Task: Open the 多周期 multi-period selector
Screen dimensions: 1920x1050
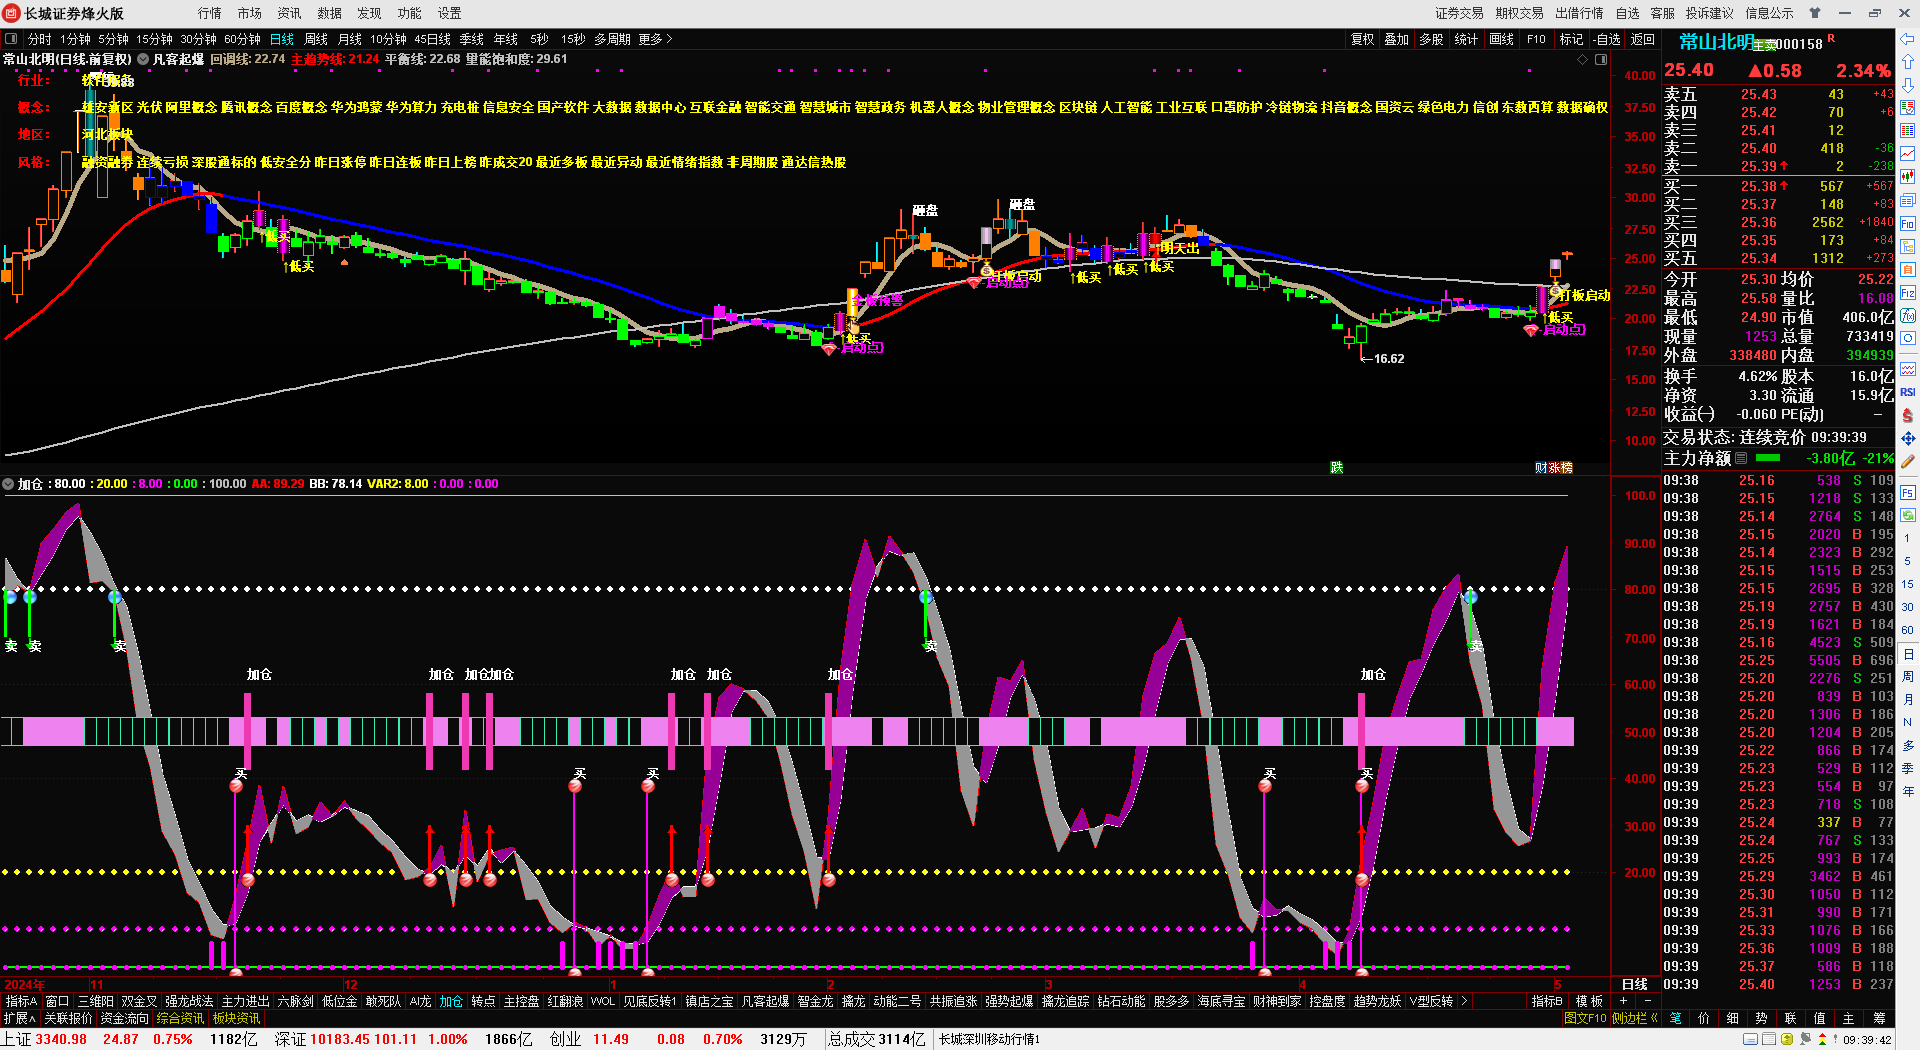Action: (612, 39)
